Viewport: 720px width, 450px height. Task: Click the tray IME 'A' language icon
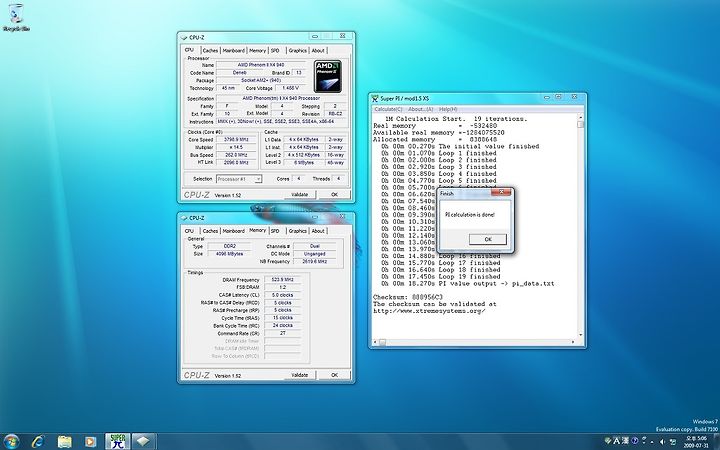click(615, 441)
